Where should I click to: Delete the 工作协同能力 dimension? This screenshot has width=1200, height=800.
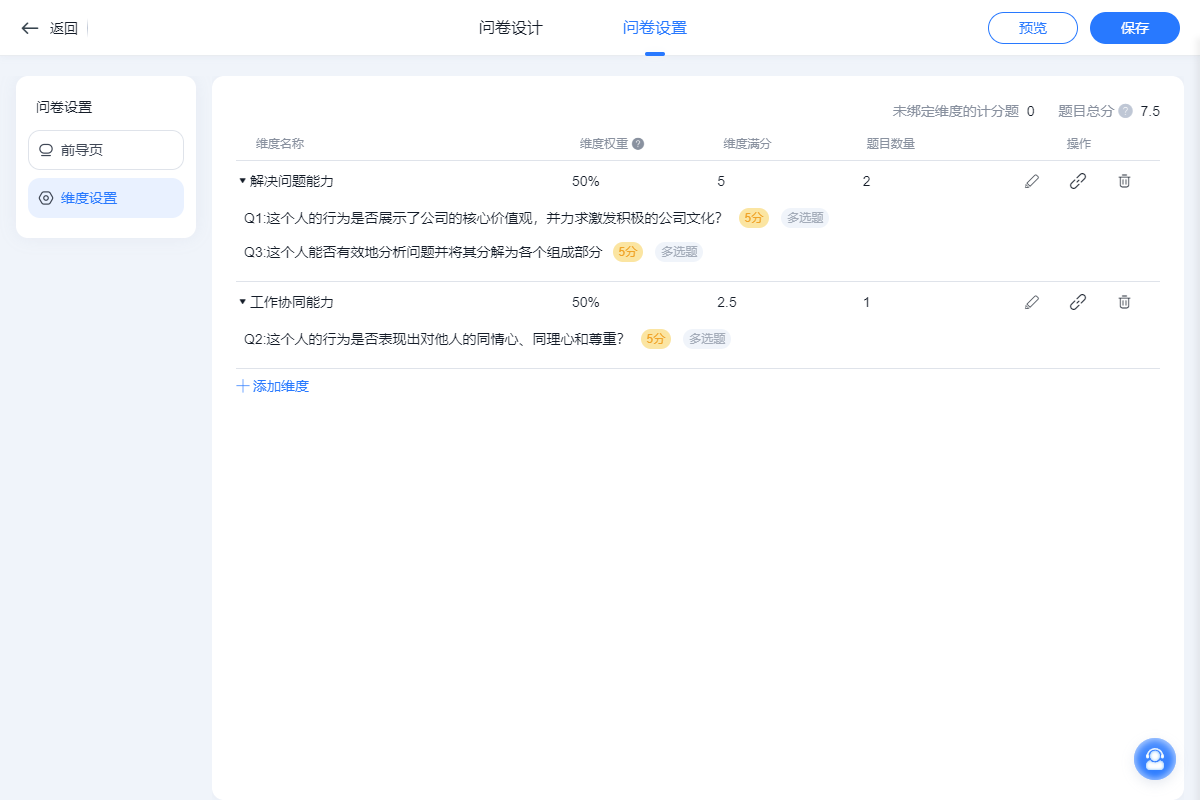coord(1124,302)
